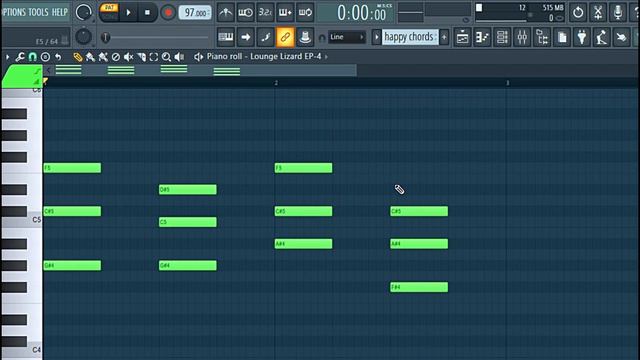Select the Mute tool speaker icon

click(x=128, y=57)
